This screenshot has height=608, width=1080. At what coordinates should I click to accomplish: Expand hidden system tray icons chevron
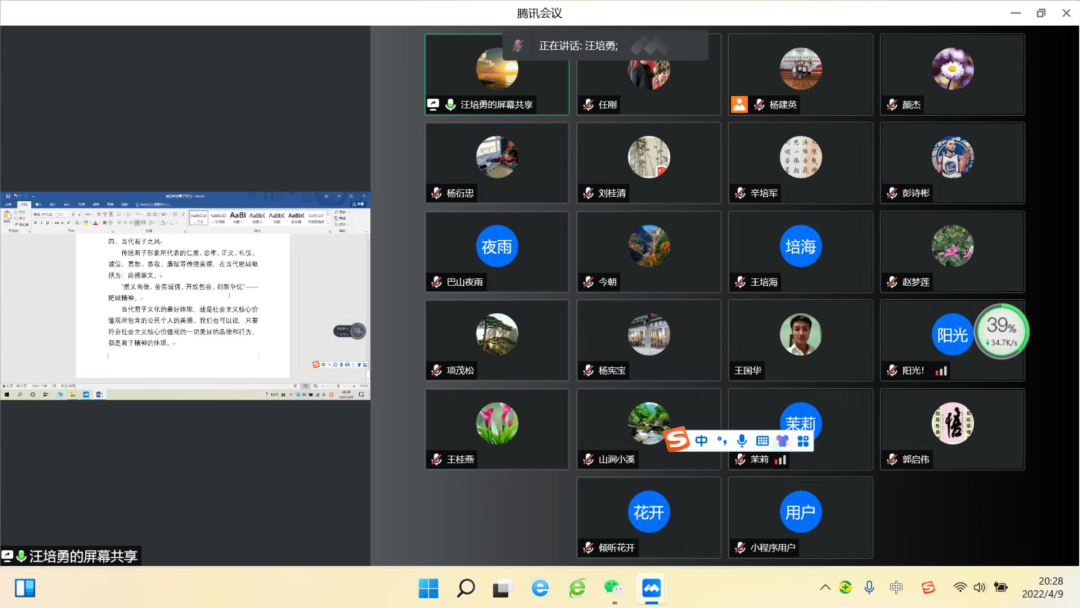(x=824, y=587)
